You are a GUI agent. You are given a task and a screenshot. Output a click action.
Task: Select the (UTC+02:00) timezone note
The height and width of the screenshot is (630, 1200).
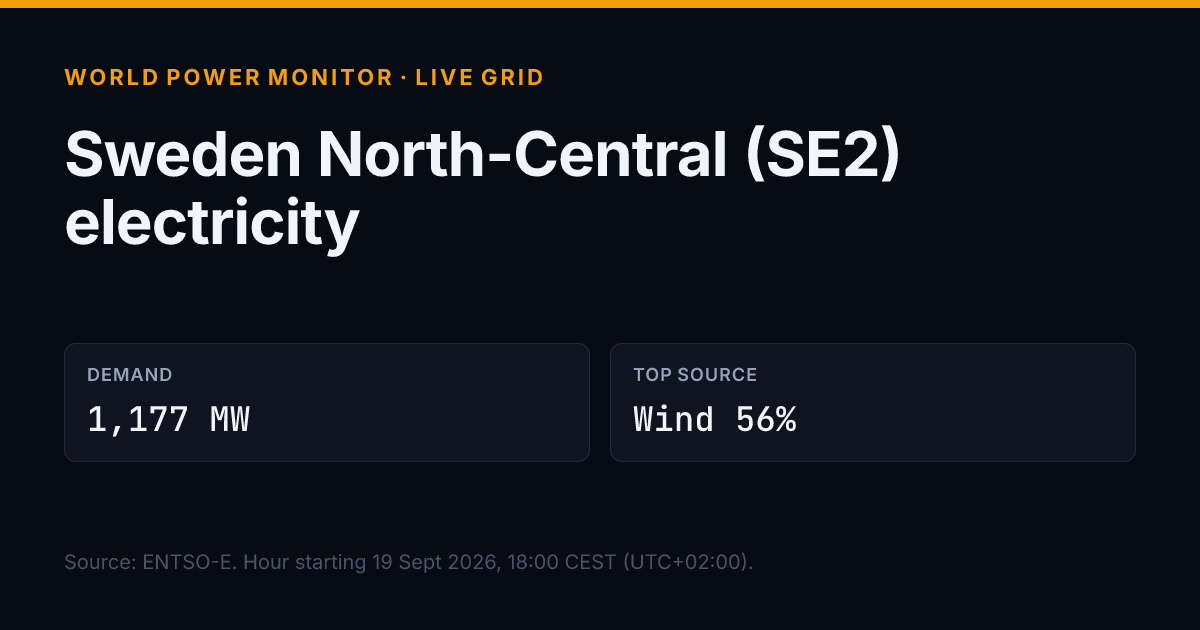(688, 562)
